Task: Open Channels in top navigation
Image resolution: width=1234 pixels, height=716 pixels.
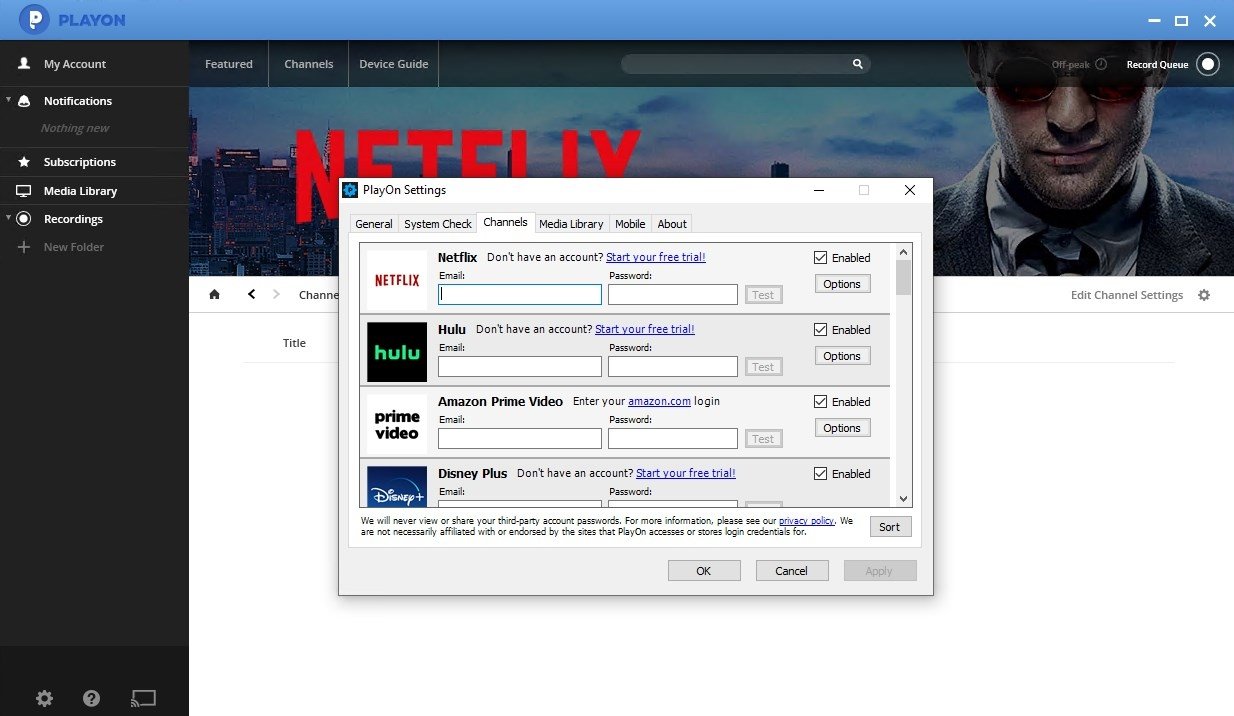Action: pos(309,64)
